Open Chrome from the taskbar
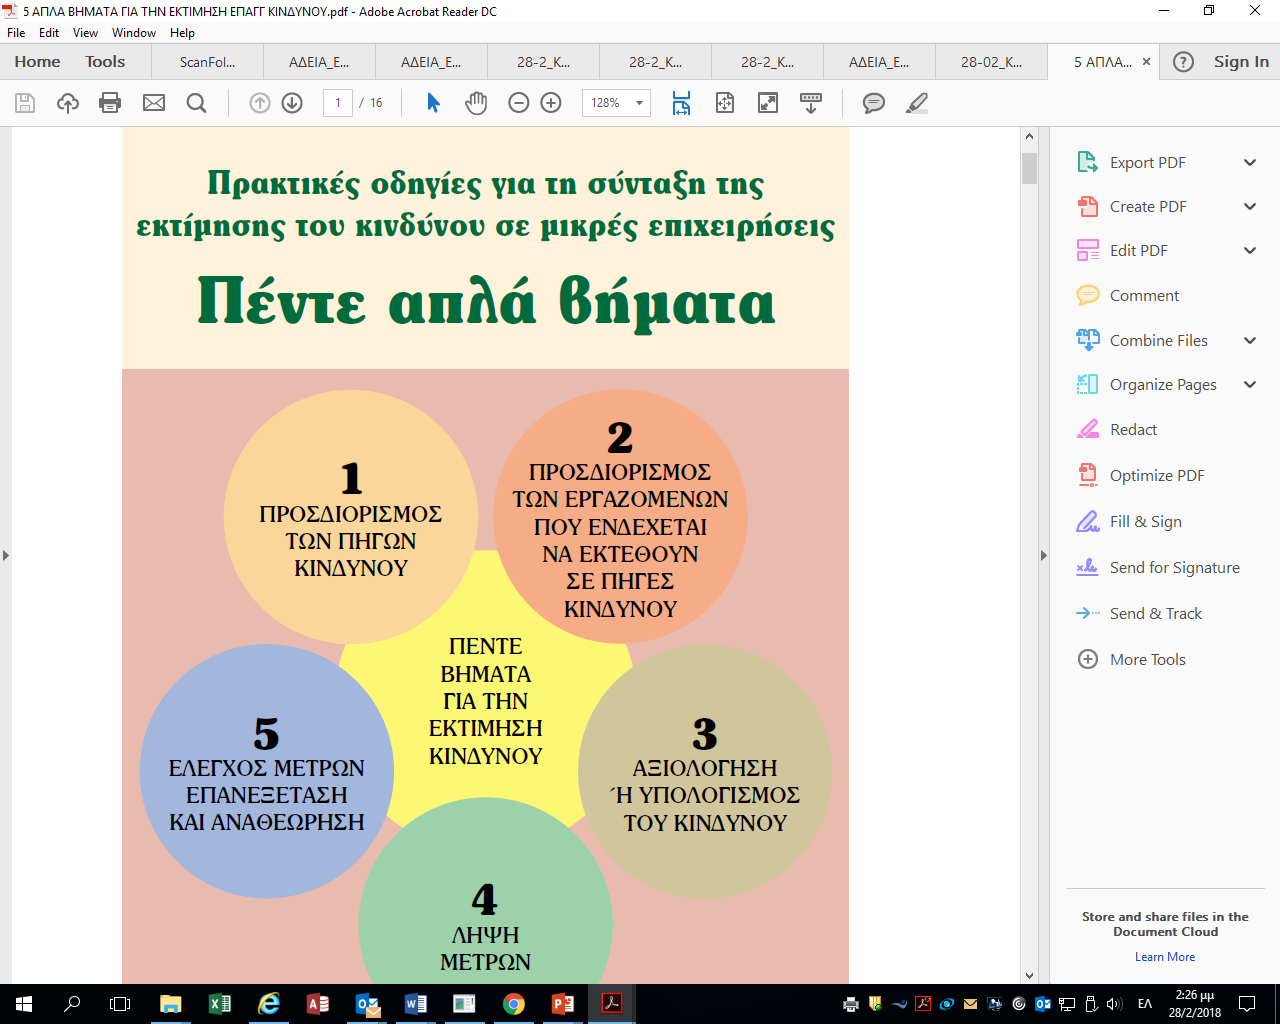The width and height of the screenshot is (1280, 1024). pyautogui.click(x=514, y=1004)
